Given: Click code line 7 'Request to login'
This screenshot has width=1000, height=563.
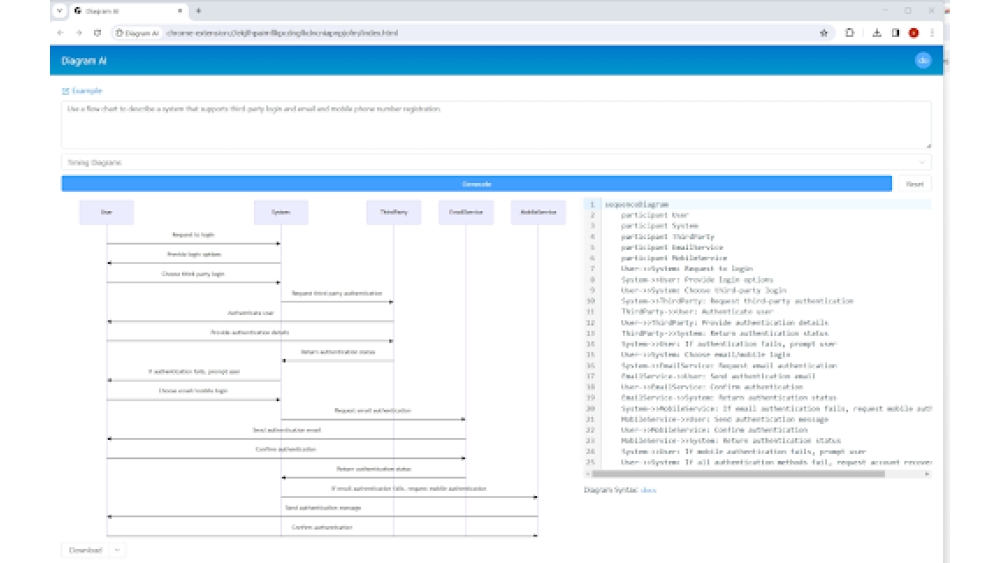Looking at the screenshot, I should (687, 268).
